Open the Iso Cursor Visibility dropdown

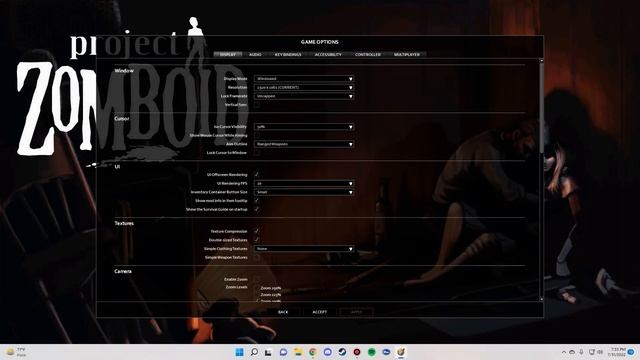click(x=304, y=127)
